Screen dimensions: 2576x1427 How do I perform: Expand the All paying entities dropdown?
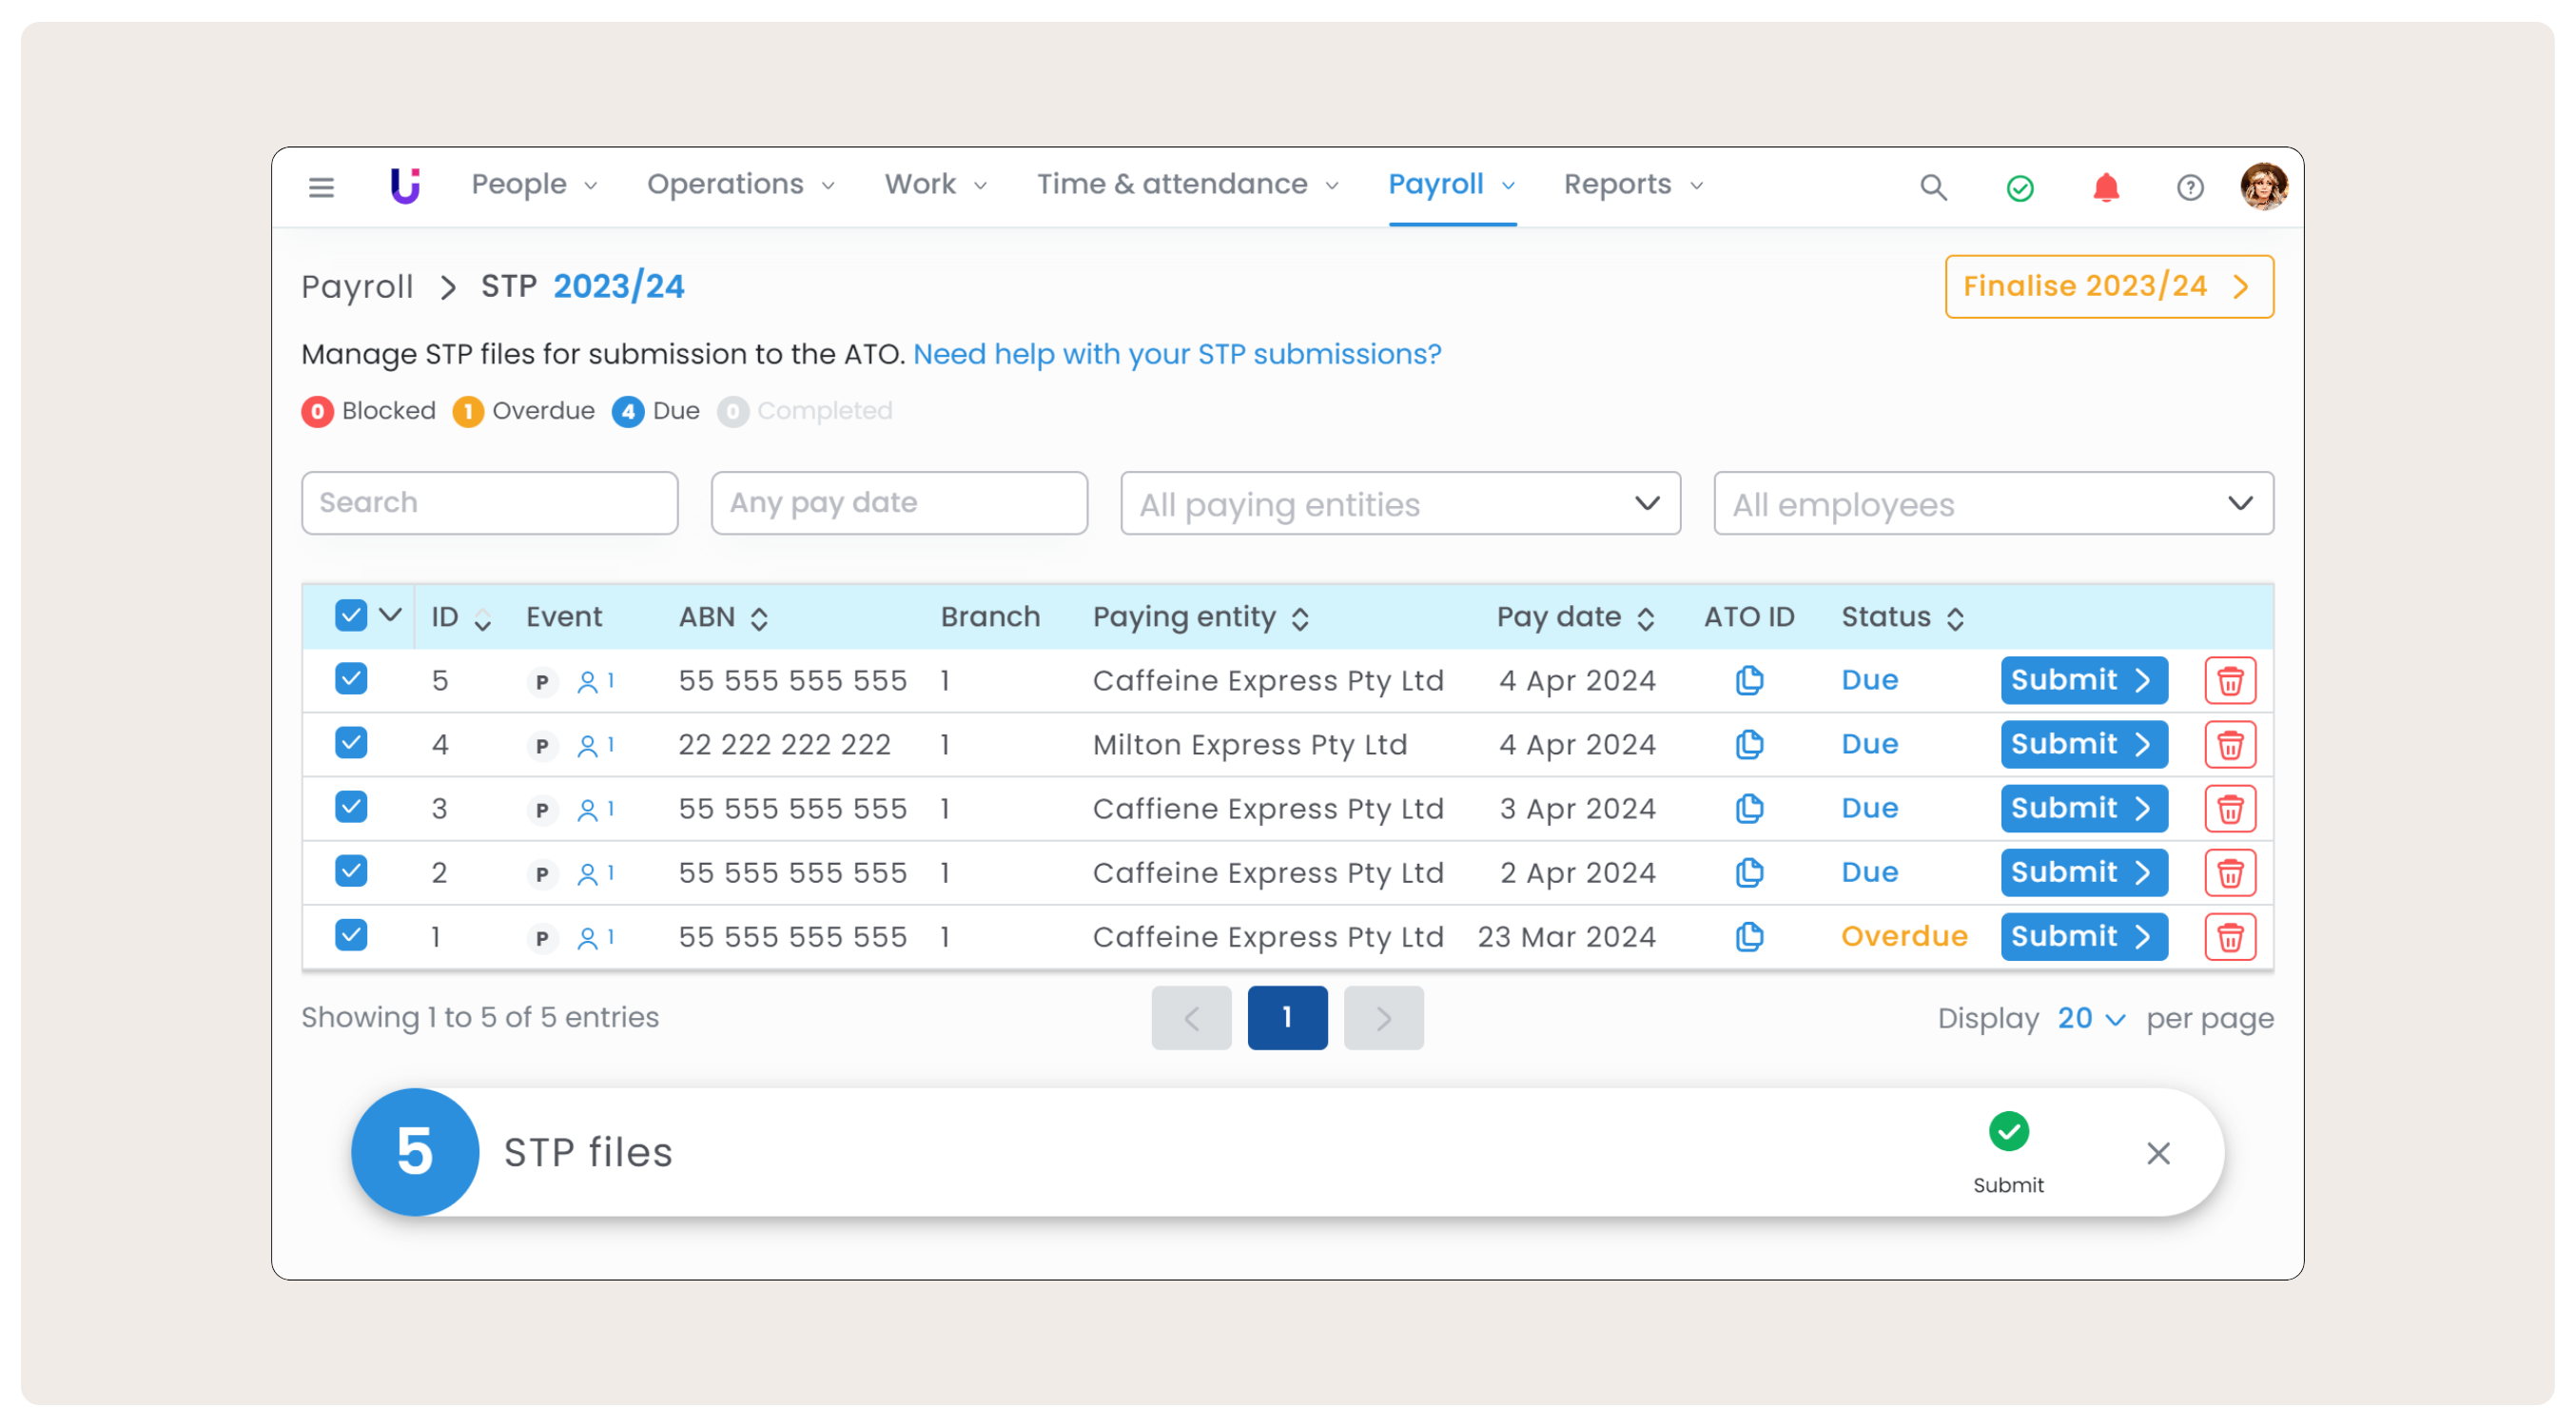(x=1399, y=503)
